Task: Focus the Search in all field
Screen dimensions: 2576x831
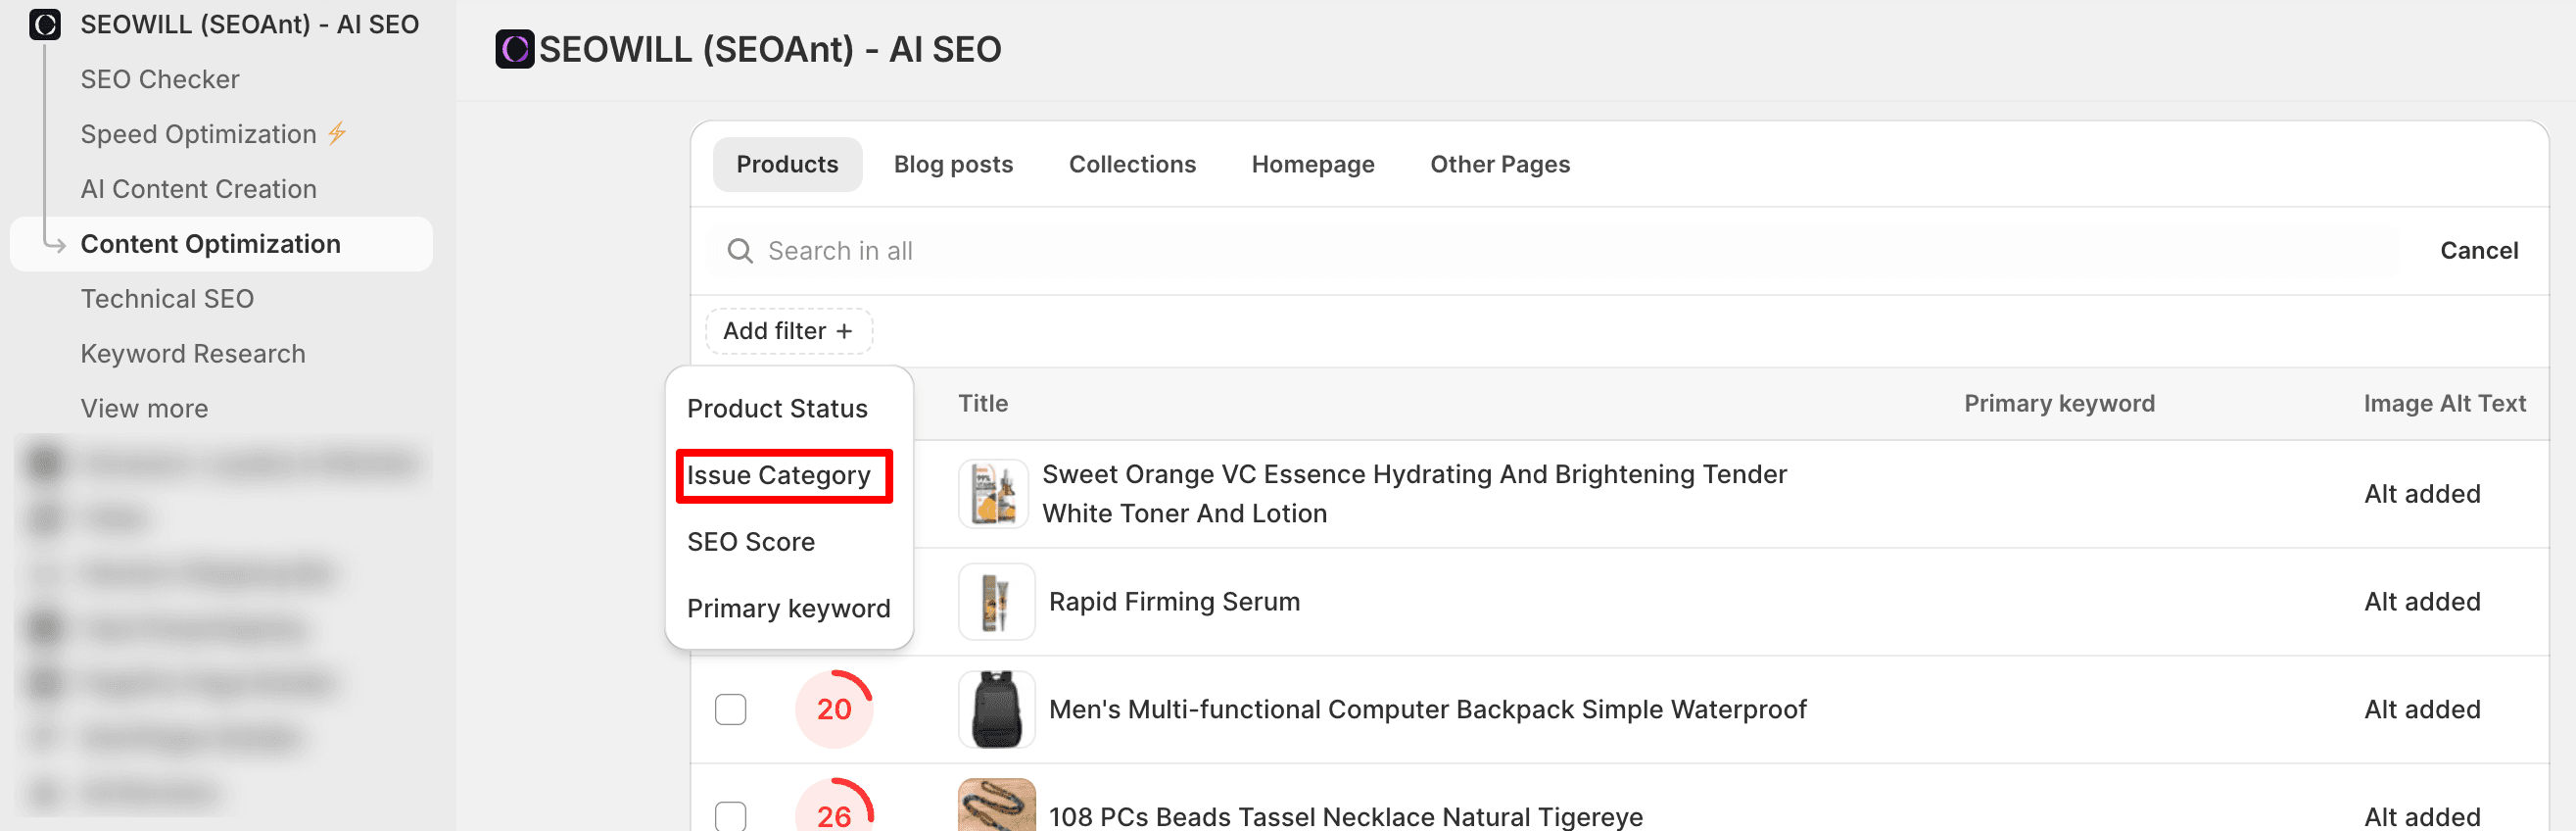Action: point(1500,251)
